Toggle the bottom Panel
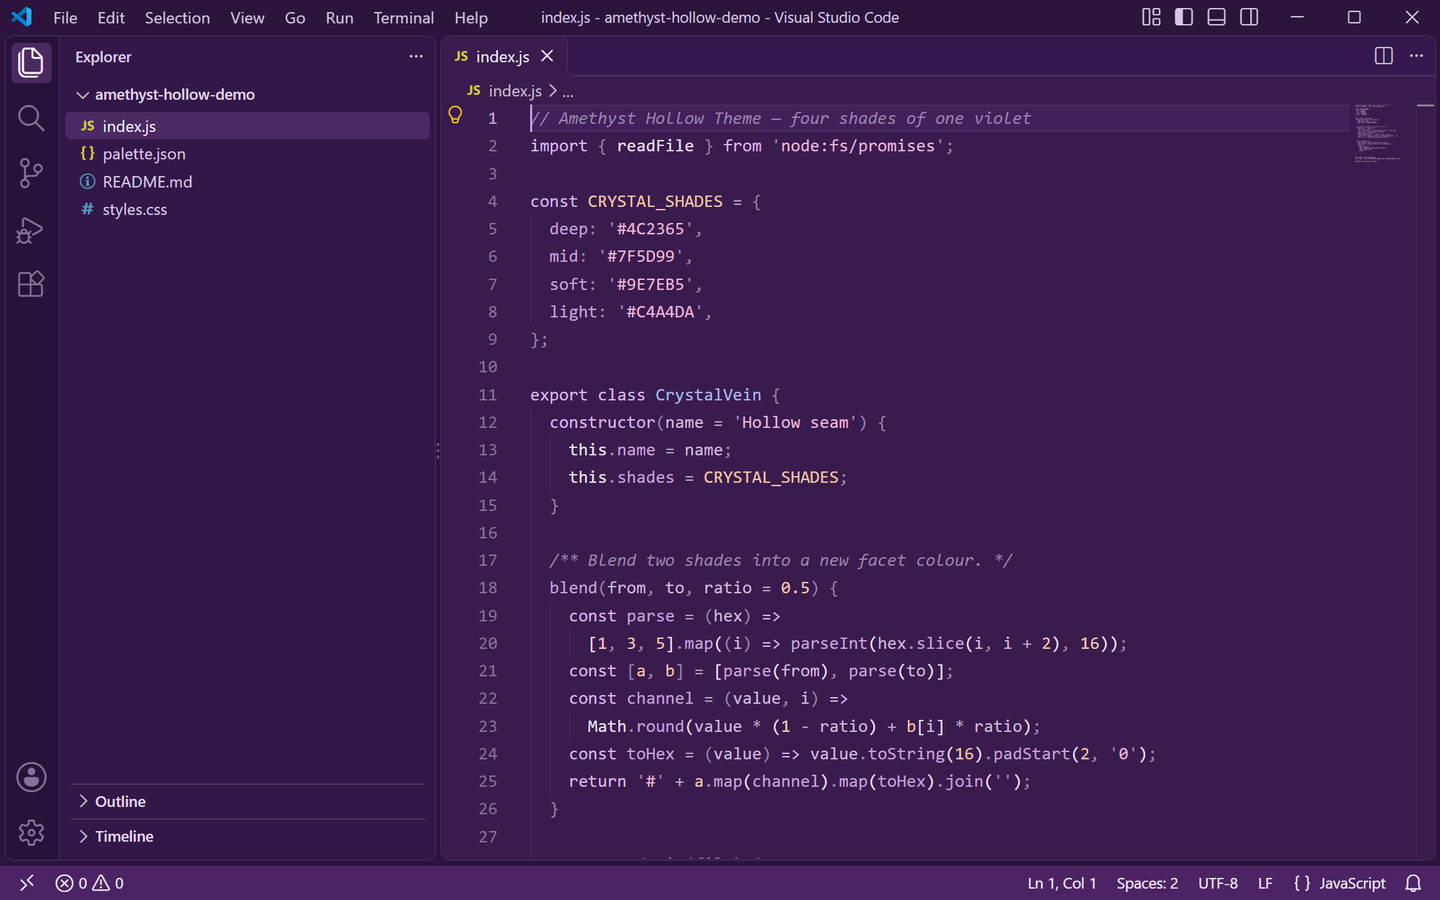 click(1217, 17)
